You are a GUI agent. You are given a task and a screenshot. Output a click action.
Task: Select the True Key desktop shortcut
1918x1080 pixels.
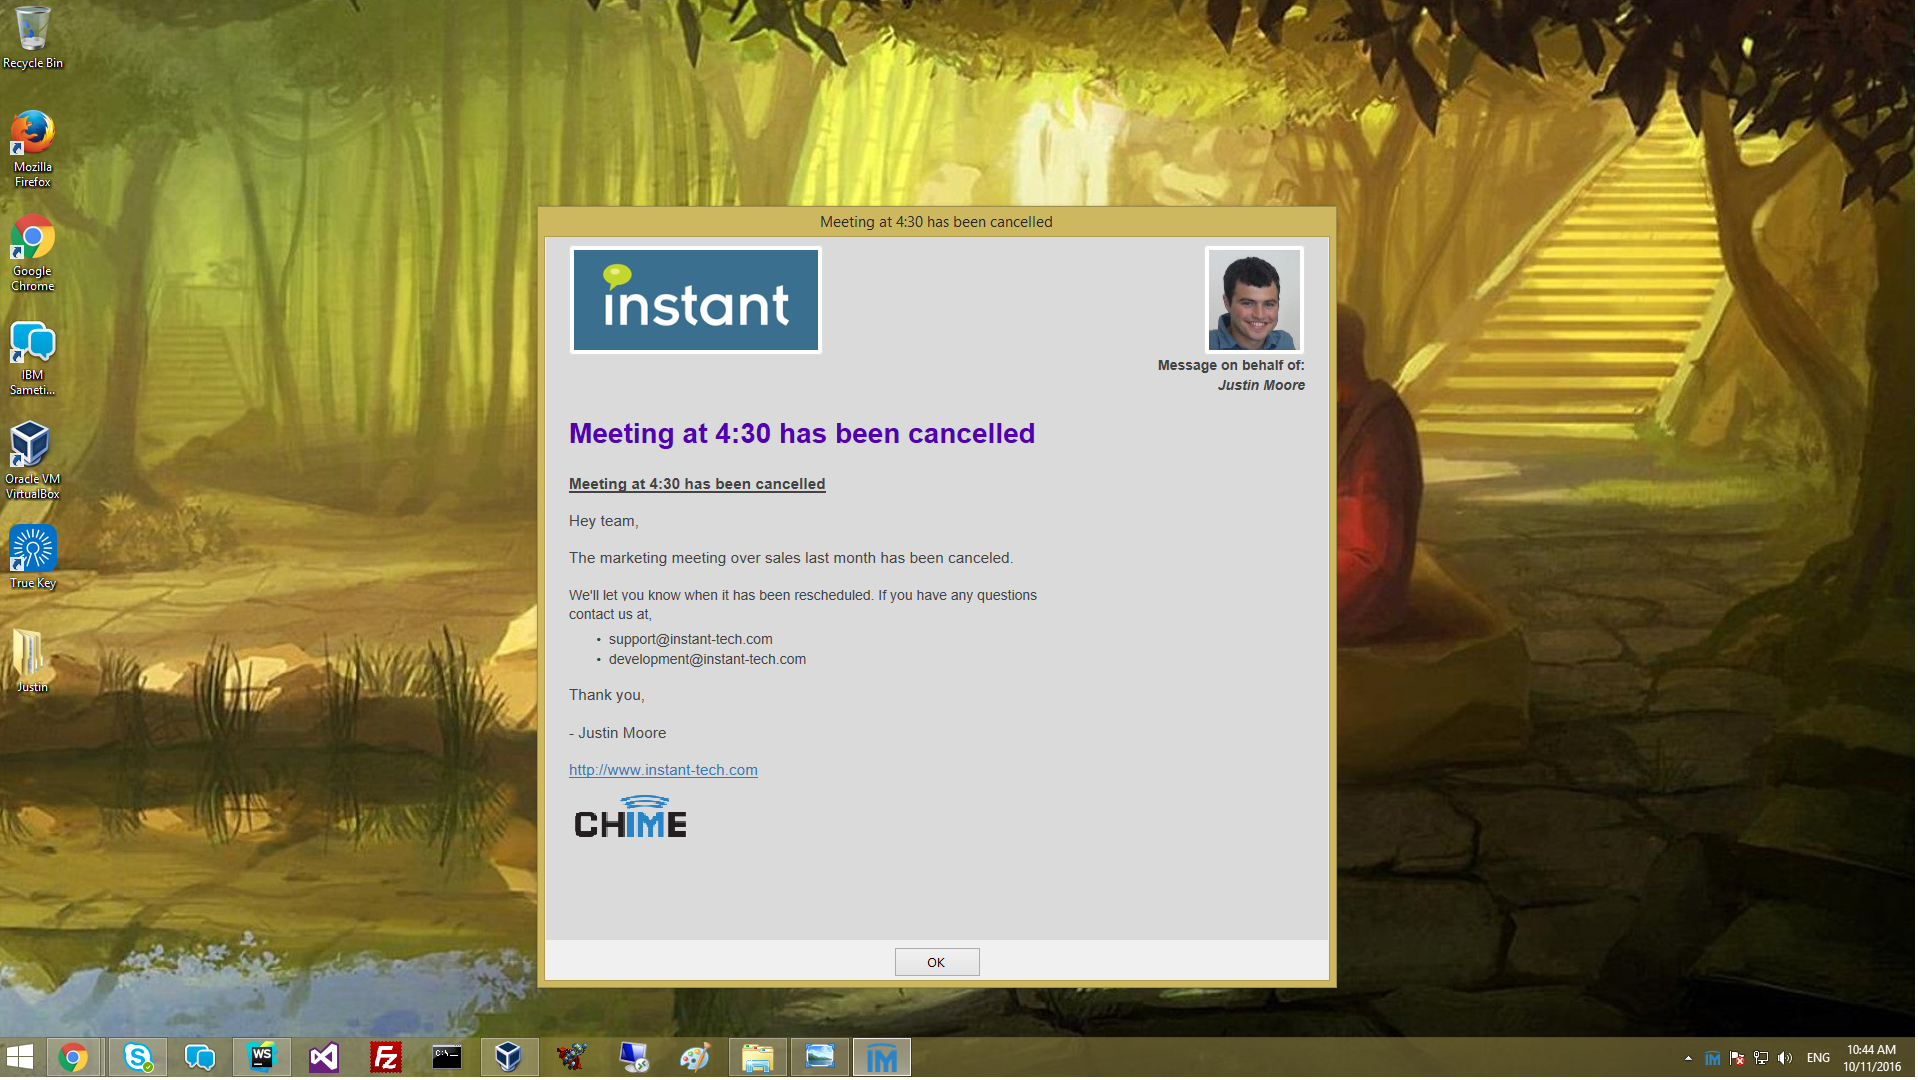point(33,558)
